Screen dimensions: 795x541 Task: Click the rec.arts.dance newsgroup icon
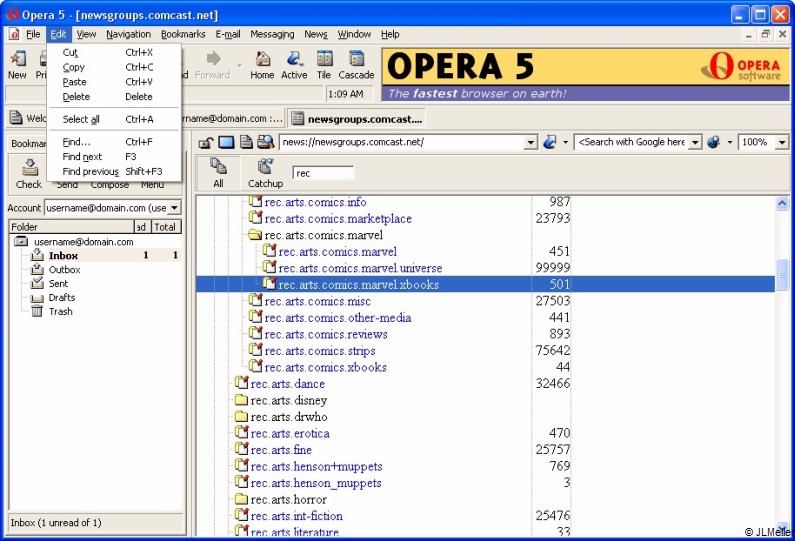click(242, 383)
